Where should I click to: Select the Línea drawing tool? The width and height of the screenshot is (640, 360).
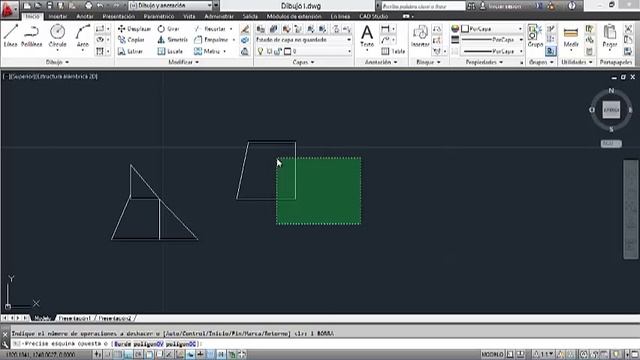(11, 36)
